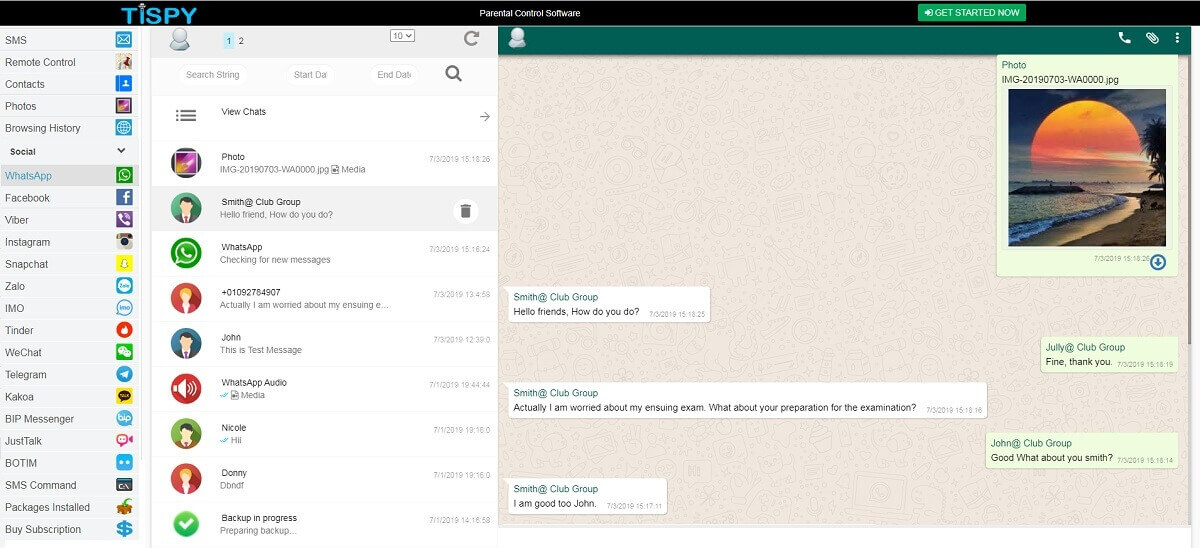This screenshot has width=1200, height=548.
Task: Click the BOTIM icon in sidebar
Action: point(124,463)
